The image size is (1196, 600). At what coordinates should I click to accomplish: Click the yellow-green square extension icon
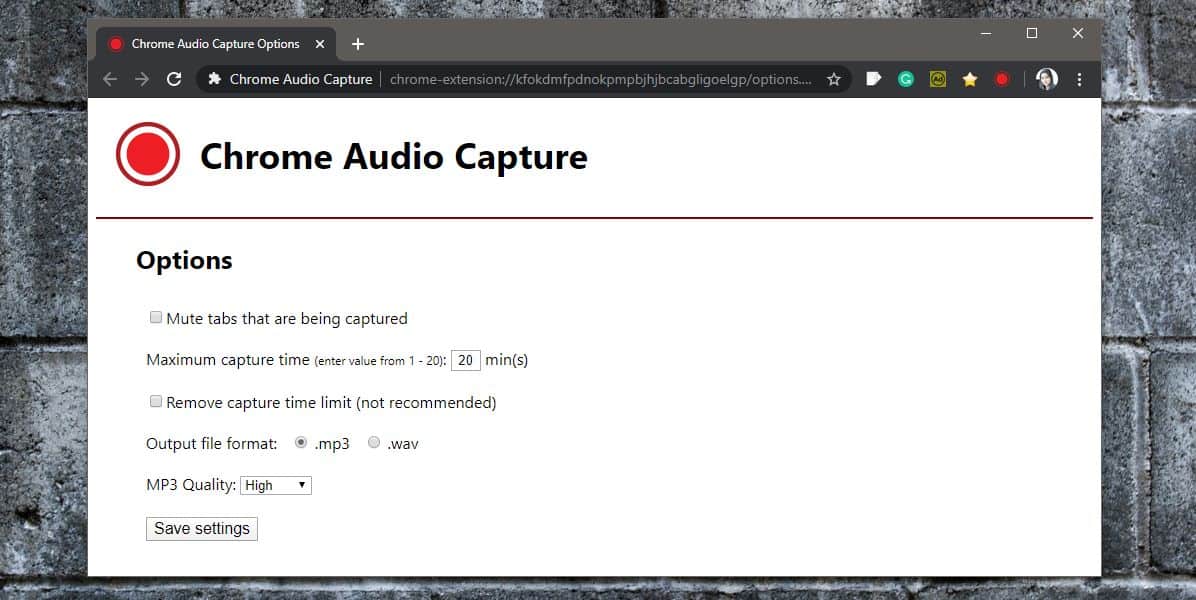[x=937, y=79]
